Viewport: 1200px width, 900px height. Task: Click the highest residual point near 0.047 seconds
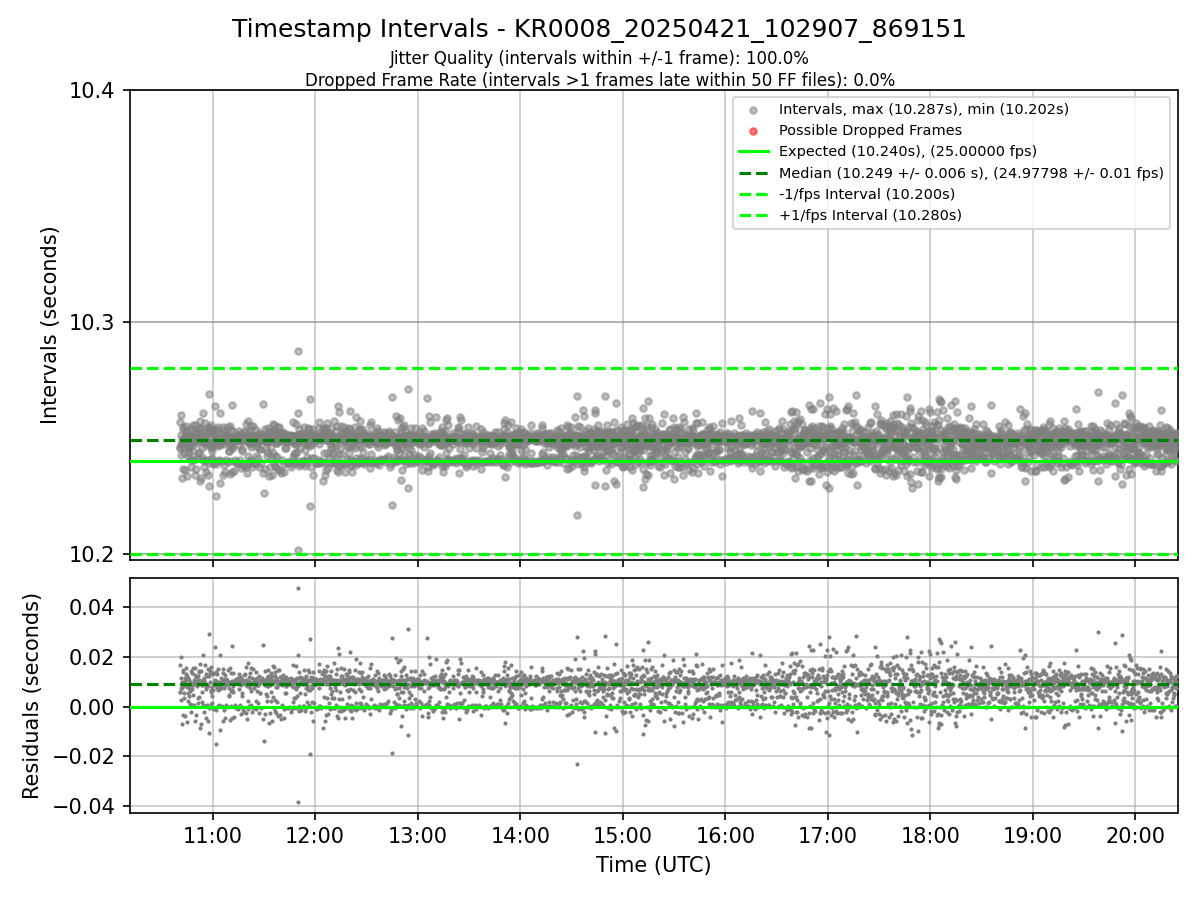click(x=298, y=588)
